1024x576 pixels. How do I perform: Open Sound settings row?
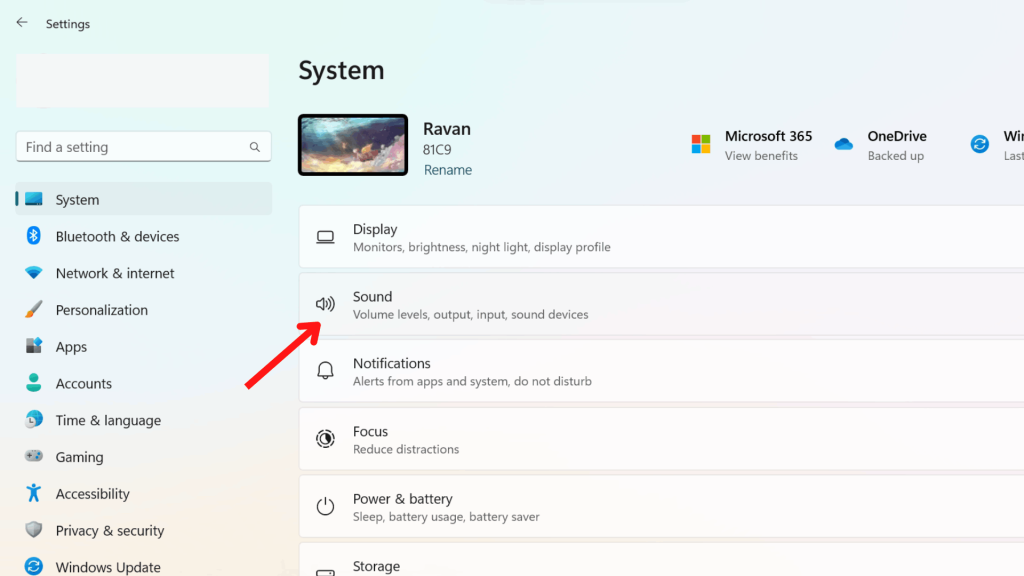(662, 304)
